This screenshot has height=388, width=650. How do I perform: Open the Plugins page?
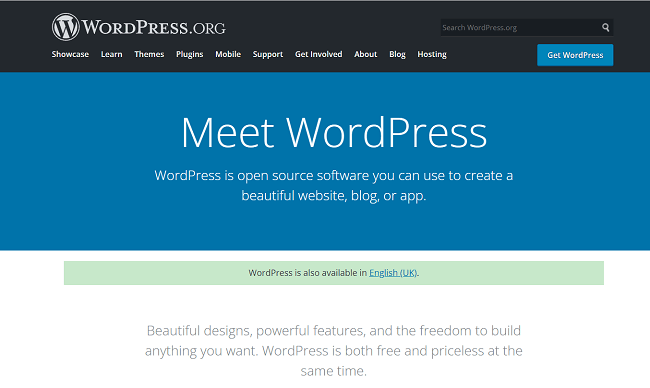click(189, 54)
